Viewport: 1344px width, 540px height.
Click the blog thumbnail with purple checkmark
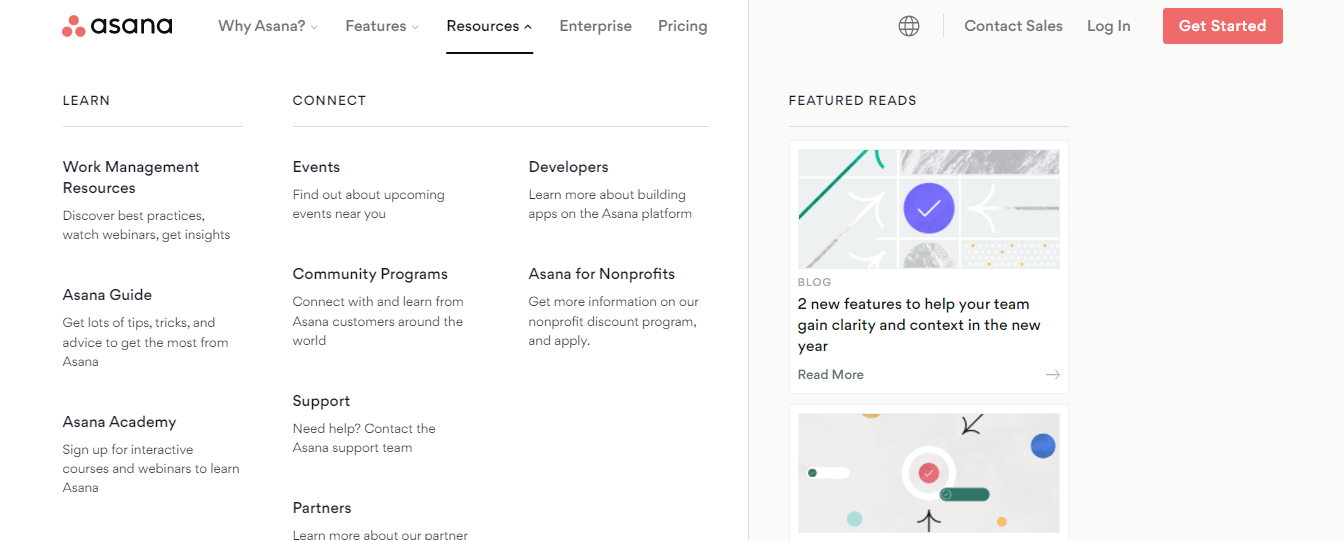pos(928,209)
